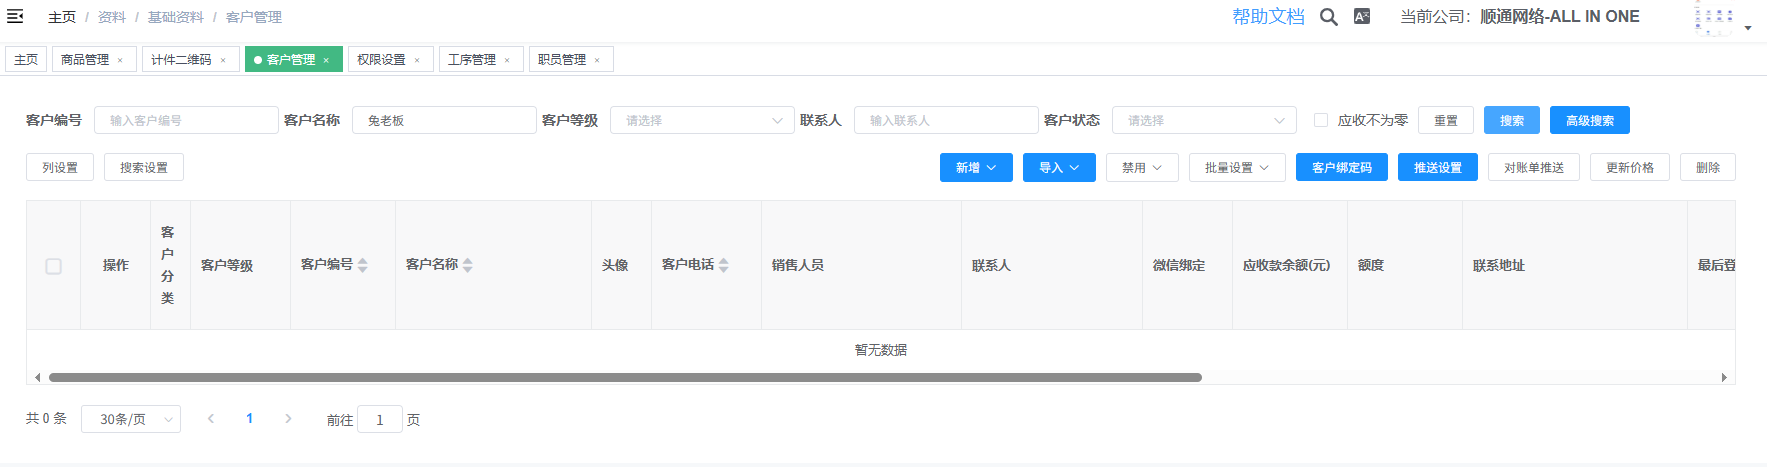This screenshot has width=1767, height=467.
Task: Open the language translate icon
Action: (1361, 16)
